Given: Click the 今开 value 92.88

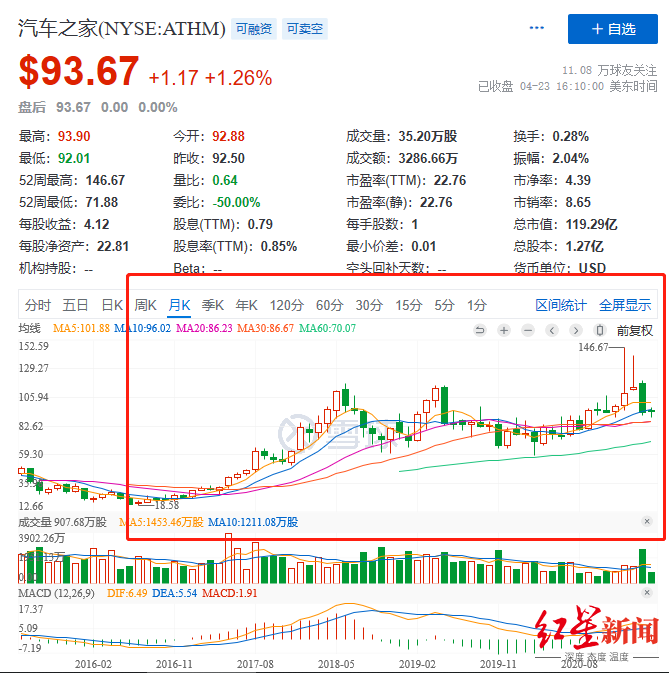Looking at the screenshot, I should [228, 136].
